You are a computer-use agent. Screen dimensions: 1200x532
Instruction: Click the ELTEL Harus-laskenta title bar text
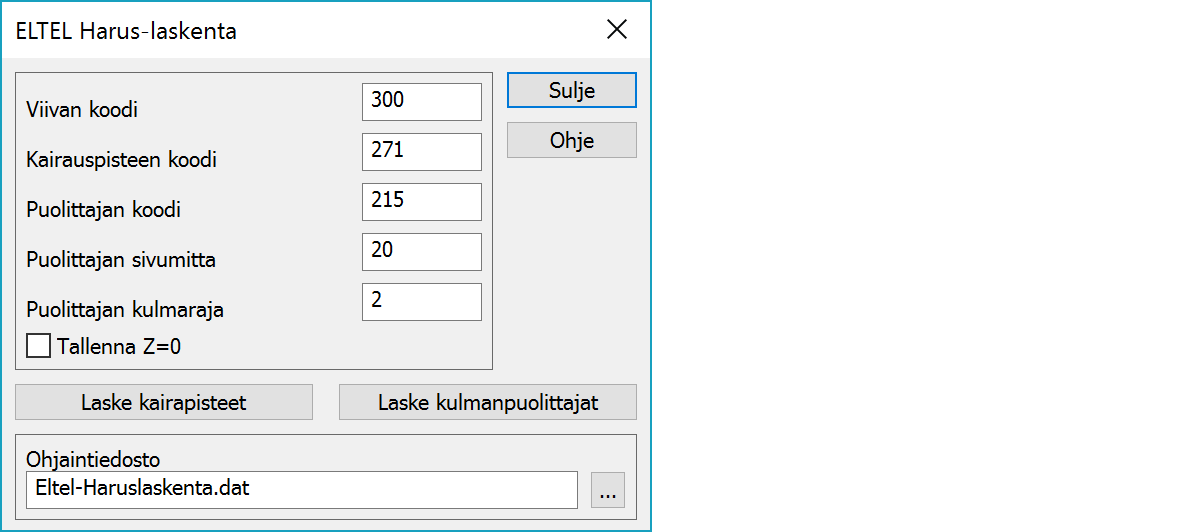pos(126,31)
